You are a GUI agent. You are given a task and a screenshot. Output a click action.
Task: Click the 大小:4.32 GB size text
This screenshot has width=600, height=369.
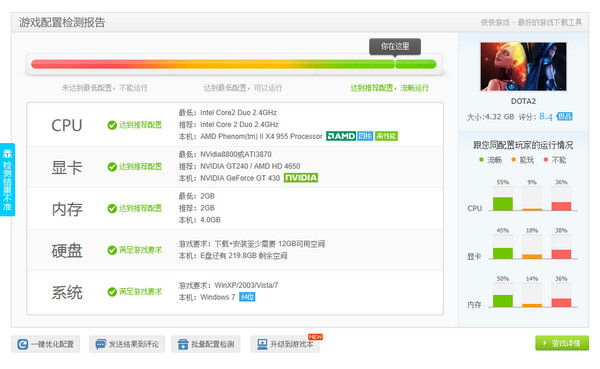pyautogui.click(x=490, y=117)
